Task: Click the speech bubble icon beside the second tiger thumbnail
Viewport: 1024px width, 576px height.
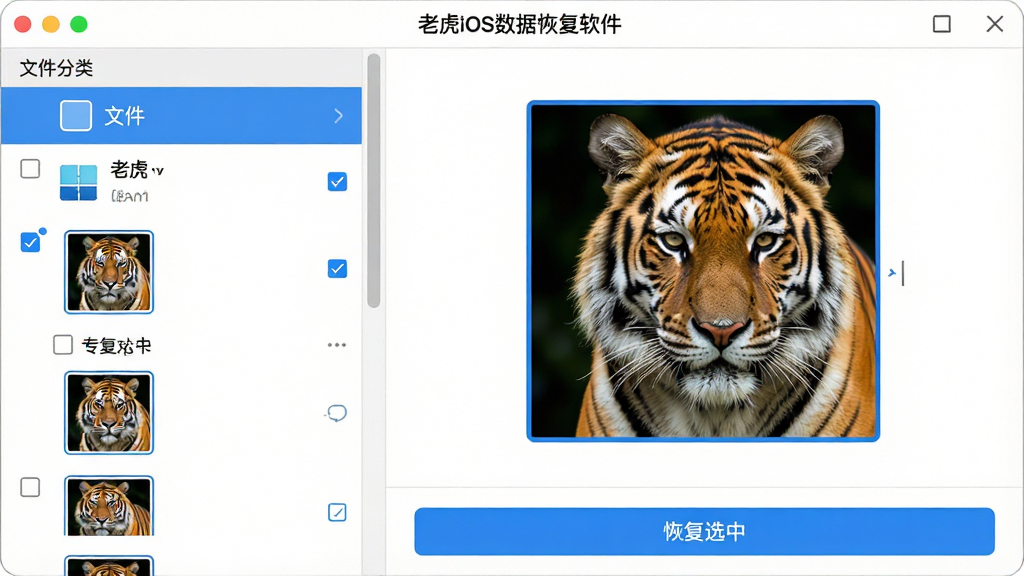Action: (336, 413)
